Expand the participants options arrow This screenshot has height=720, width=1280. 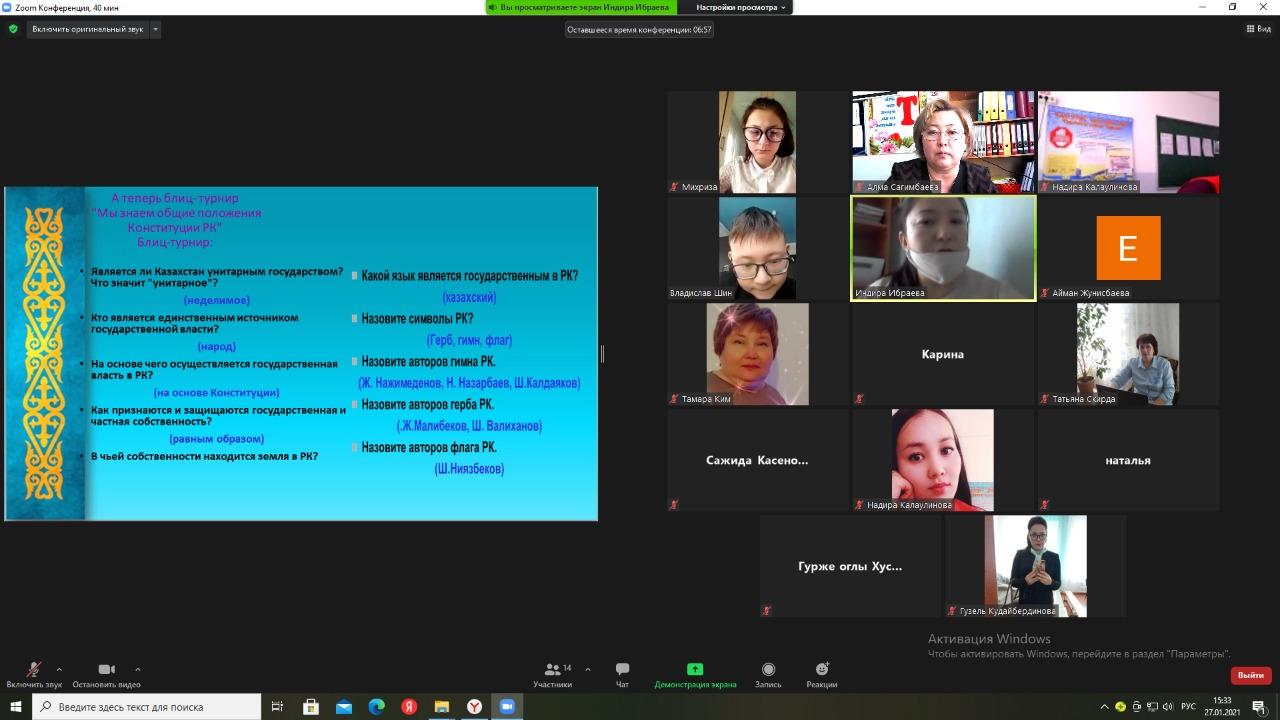pyautogui.click(x=587, y=669)
